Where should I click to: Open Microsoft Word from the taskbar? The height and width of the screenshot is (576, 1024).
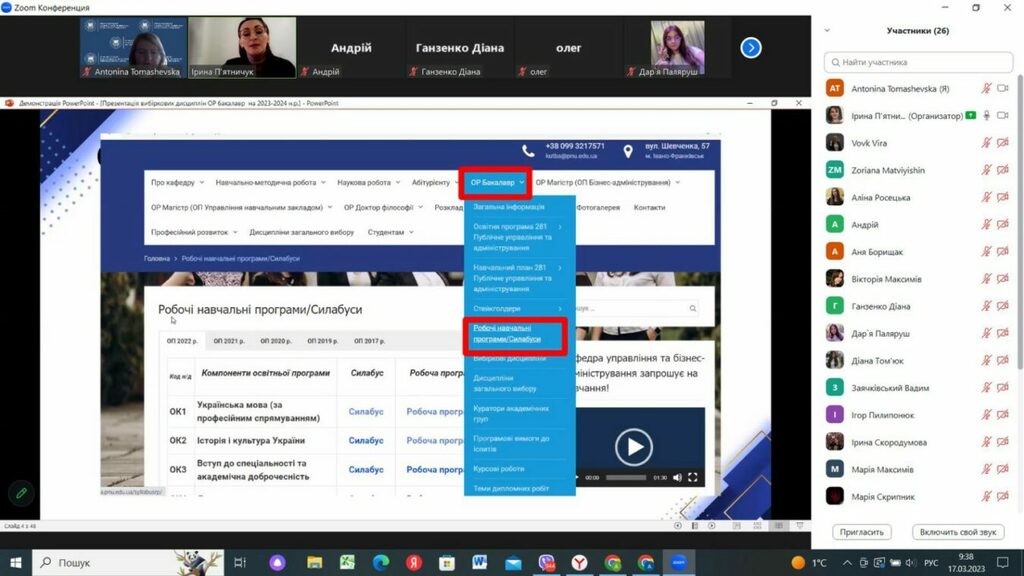tap(479, 563)
